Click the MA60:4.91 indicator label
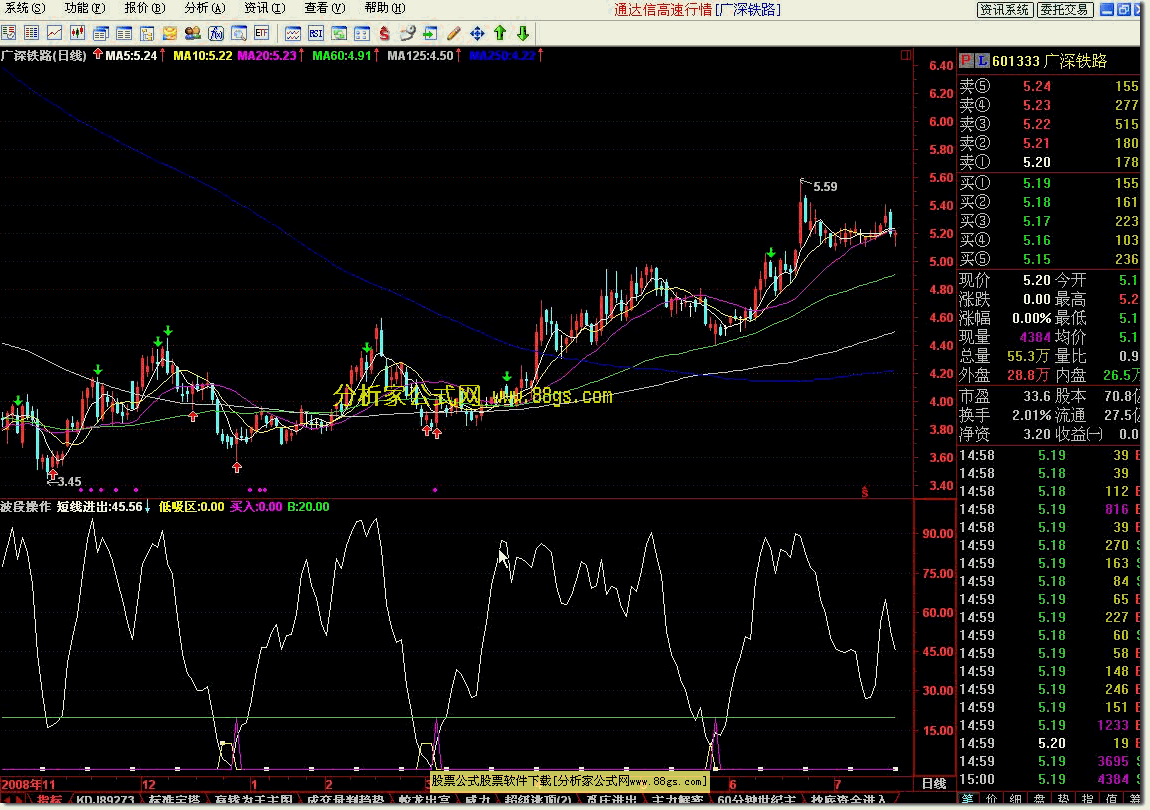Screen dimensions: 1150x810 (341, 56)
